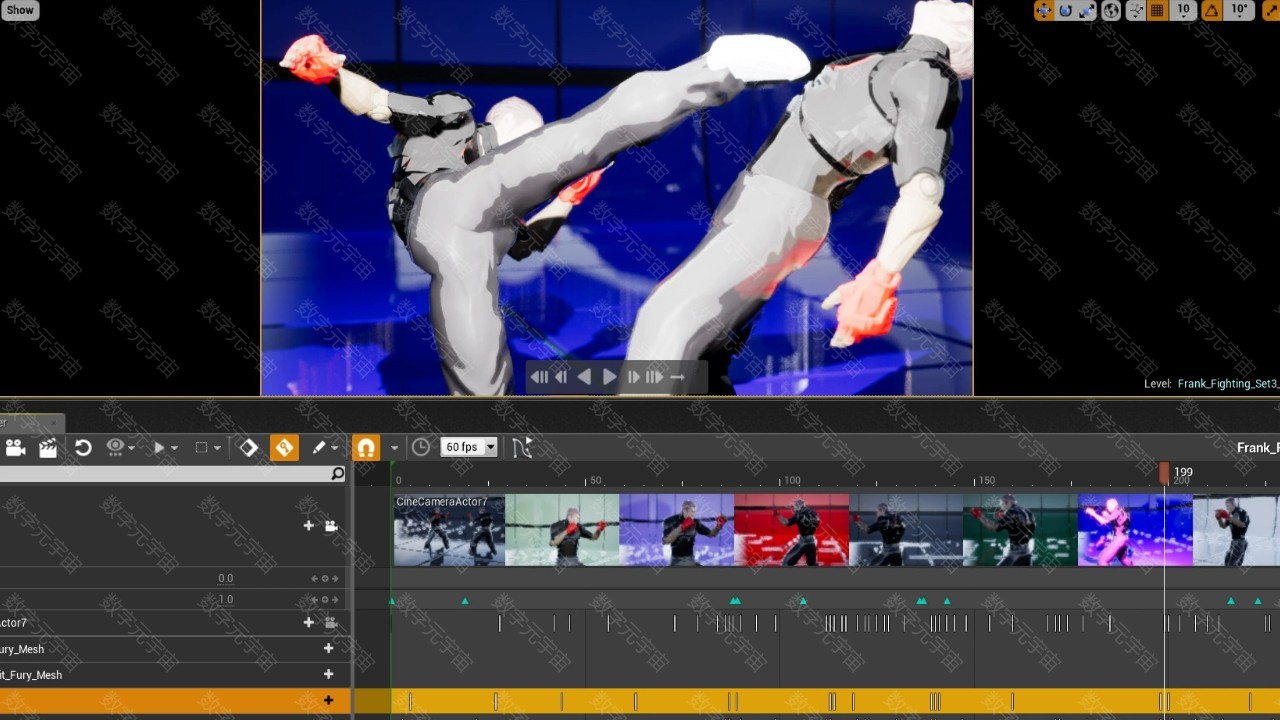The height and width of the screenshot is (720, 1280).
Task: Open selection edit tool dropdown
Action: [x=208, y=448]
